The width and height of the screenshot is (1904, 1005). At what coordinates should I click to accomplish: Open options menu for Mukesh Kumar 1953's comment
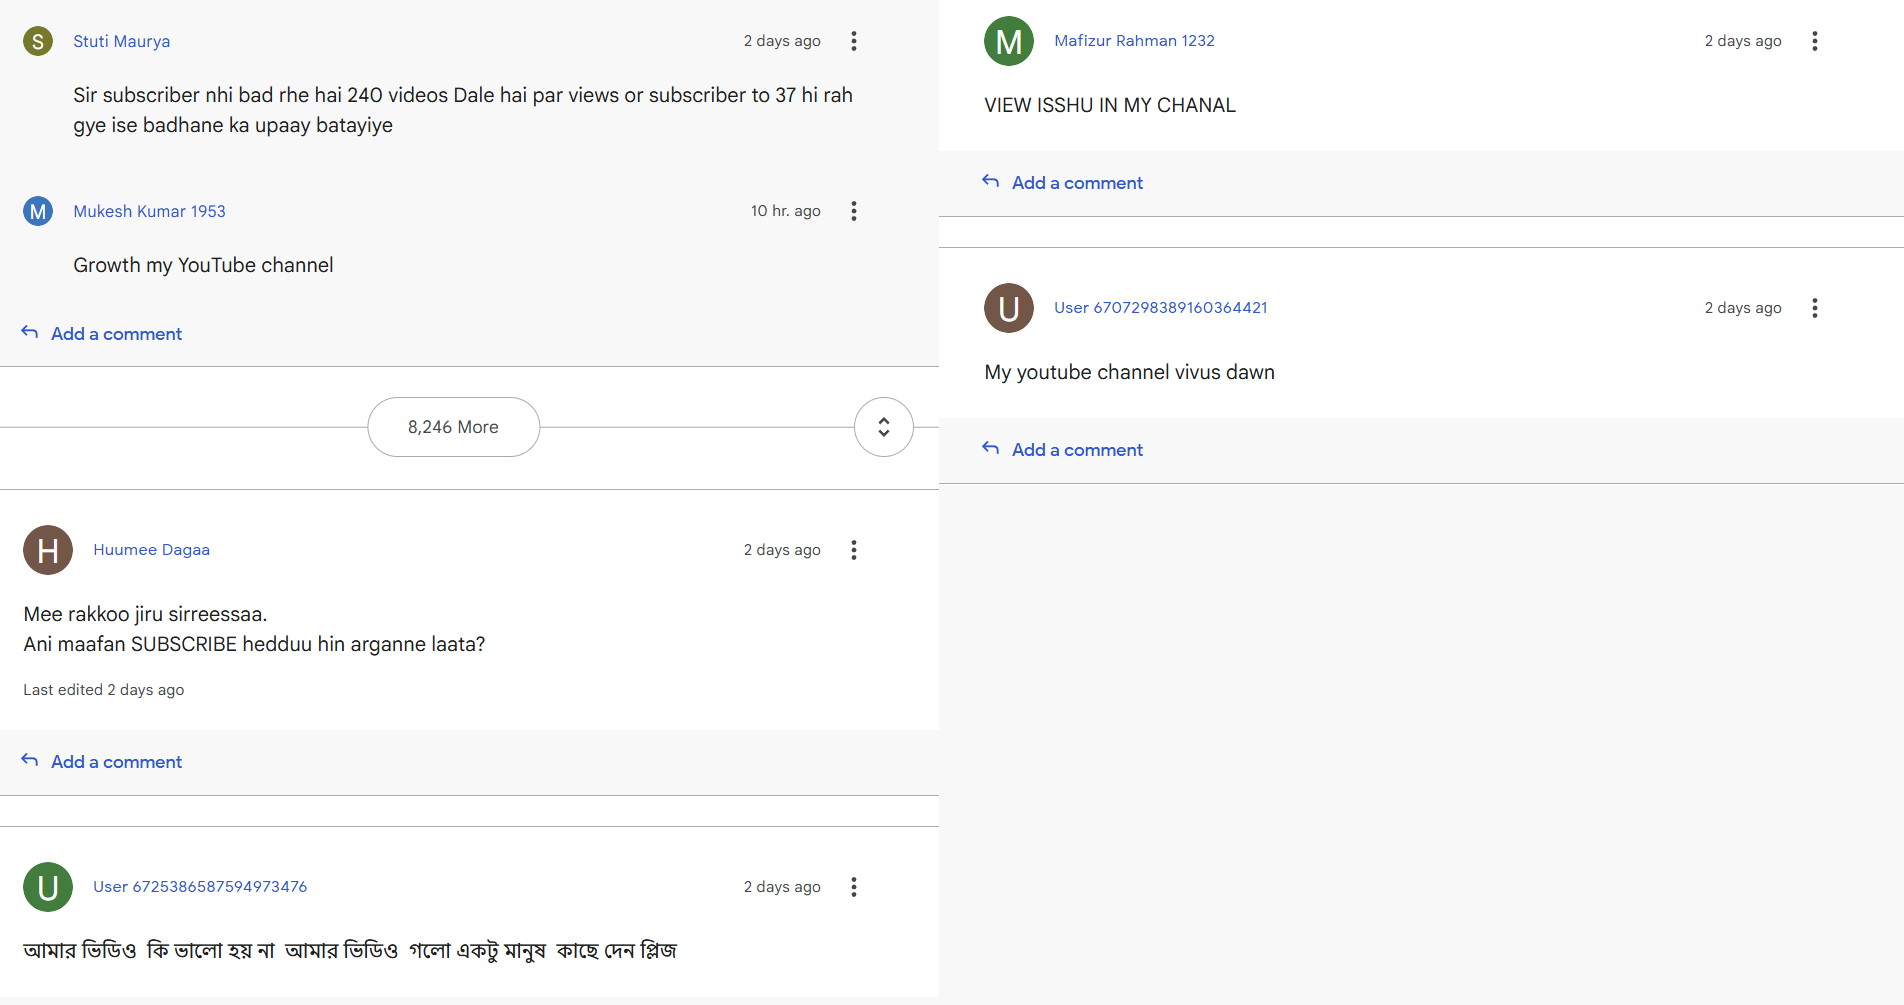(854, 211)
